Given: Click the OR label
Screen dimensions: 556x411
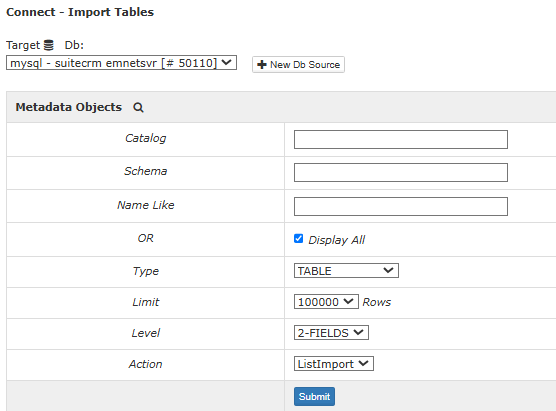Looking at the screenshot, I should click(145, 238).
